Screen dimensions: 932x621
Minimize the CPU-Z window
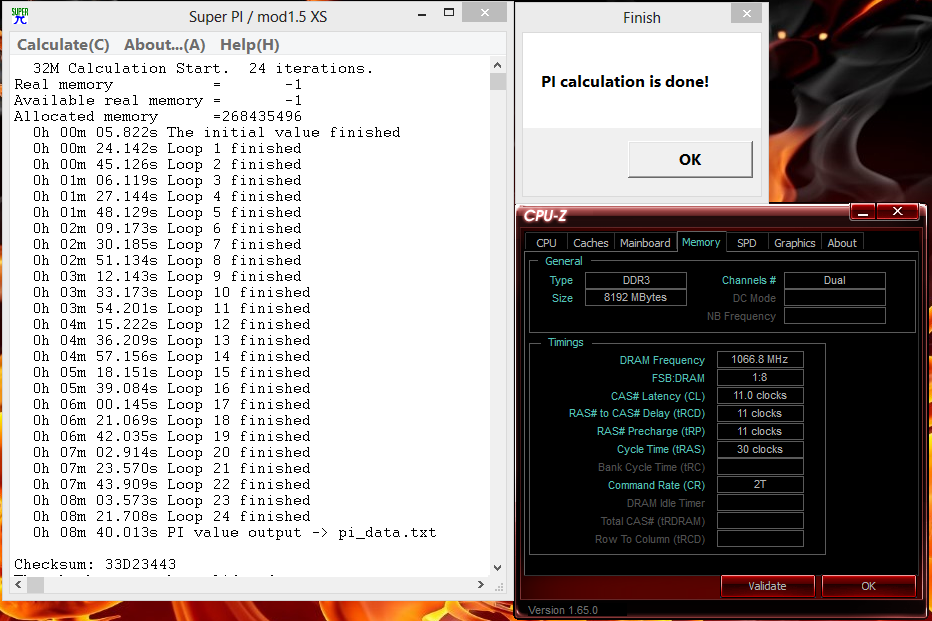[x=863, y=212]
